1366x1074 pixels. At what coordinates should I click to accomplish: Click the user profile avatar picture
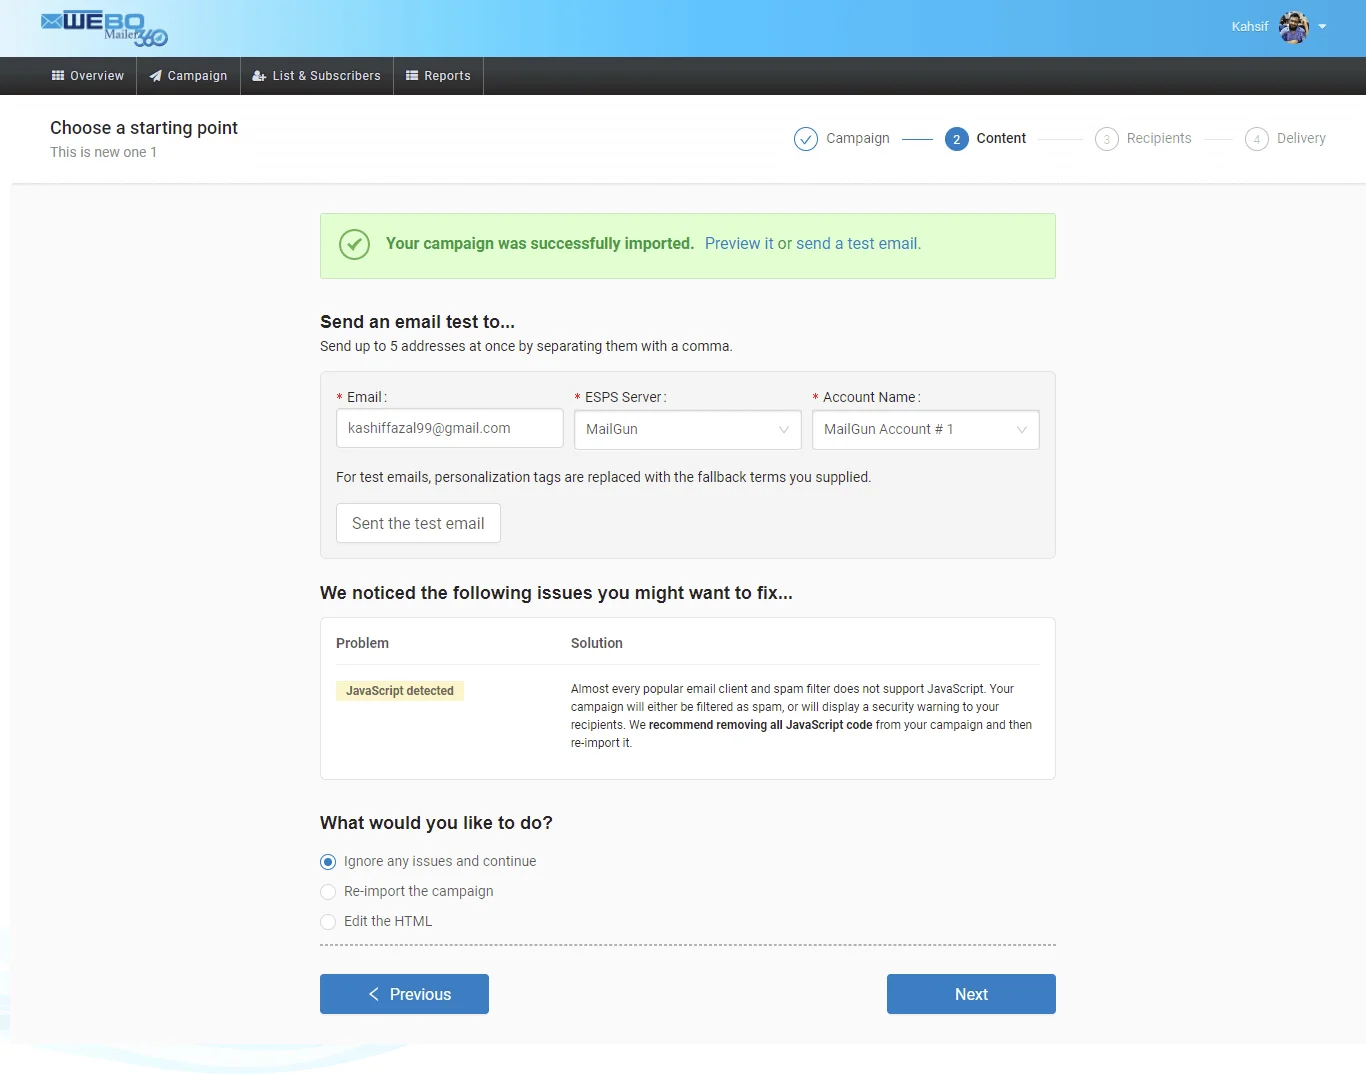[x=1294, y=27]
